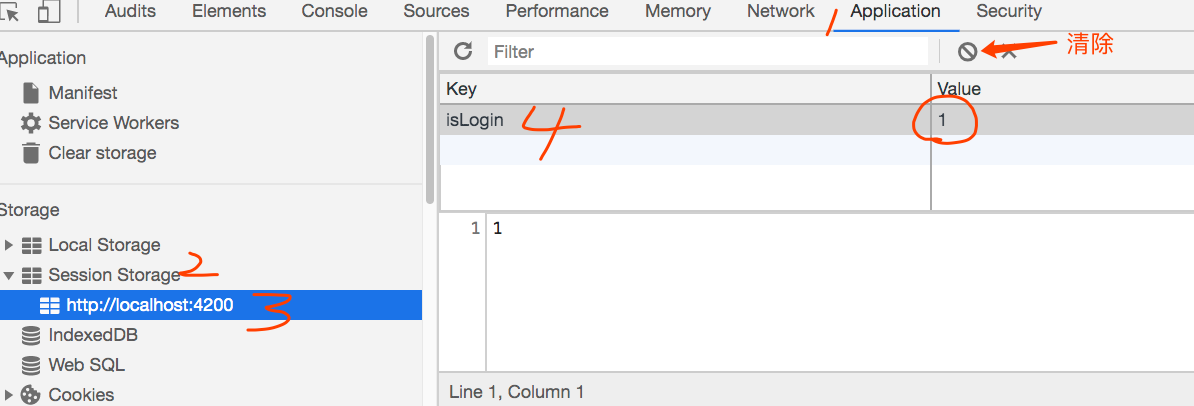Open the Console tab

point(334,11)
